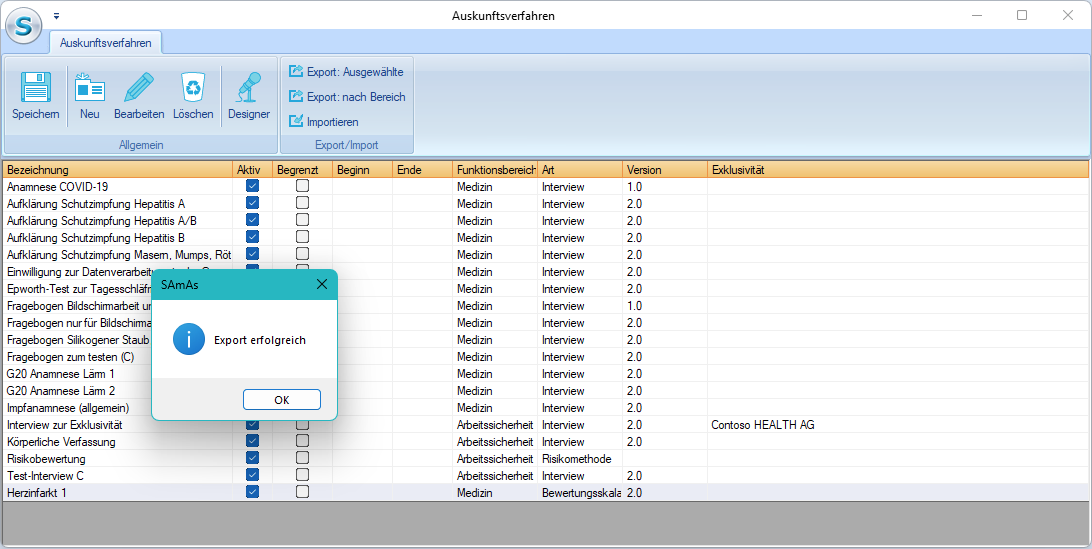Screen dimensions: 1092x549
Task: Sort by the Funktionsbereich column header
Action: pyautogui.click(x=495, y=170)
